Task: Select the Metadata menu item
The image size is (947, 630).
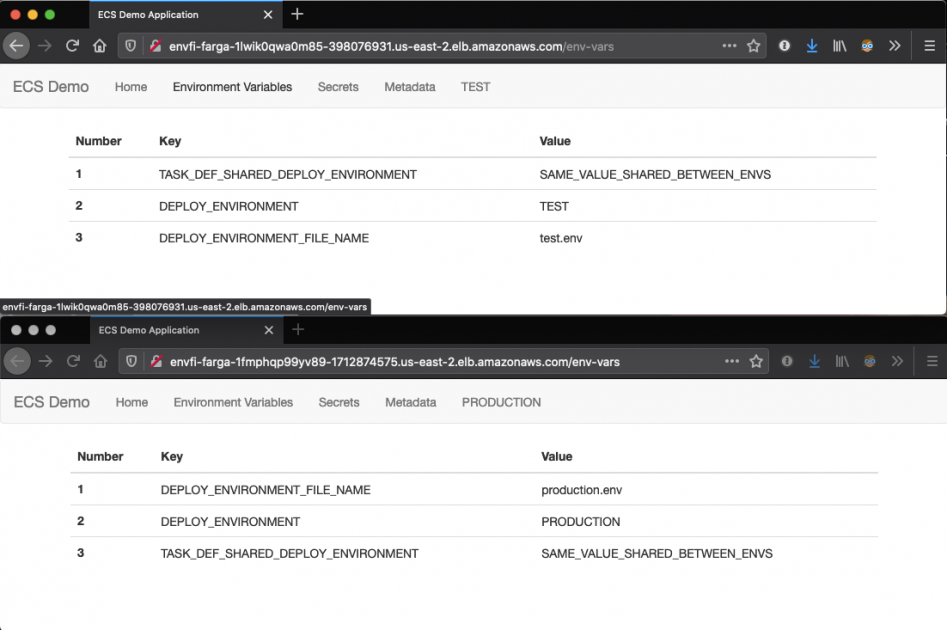Action: (x=409, y=87)
